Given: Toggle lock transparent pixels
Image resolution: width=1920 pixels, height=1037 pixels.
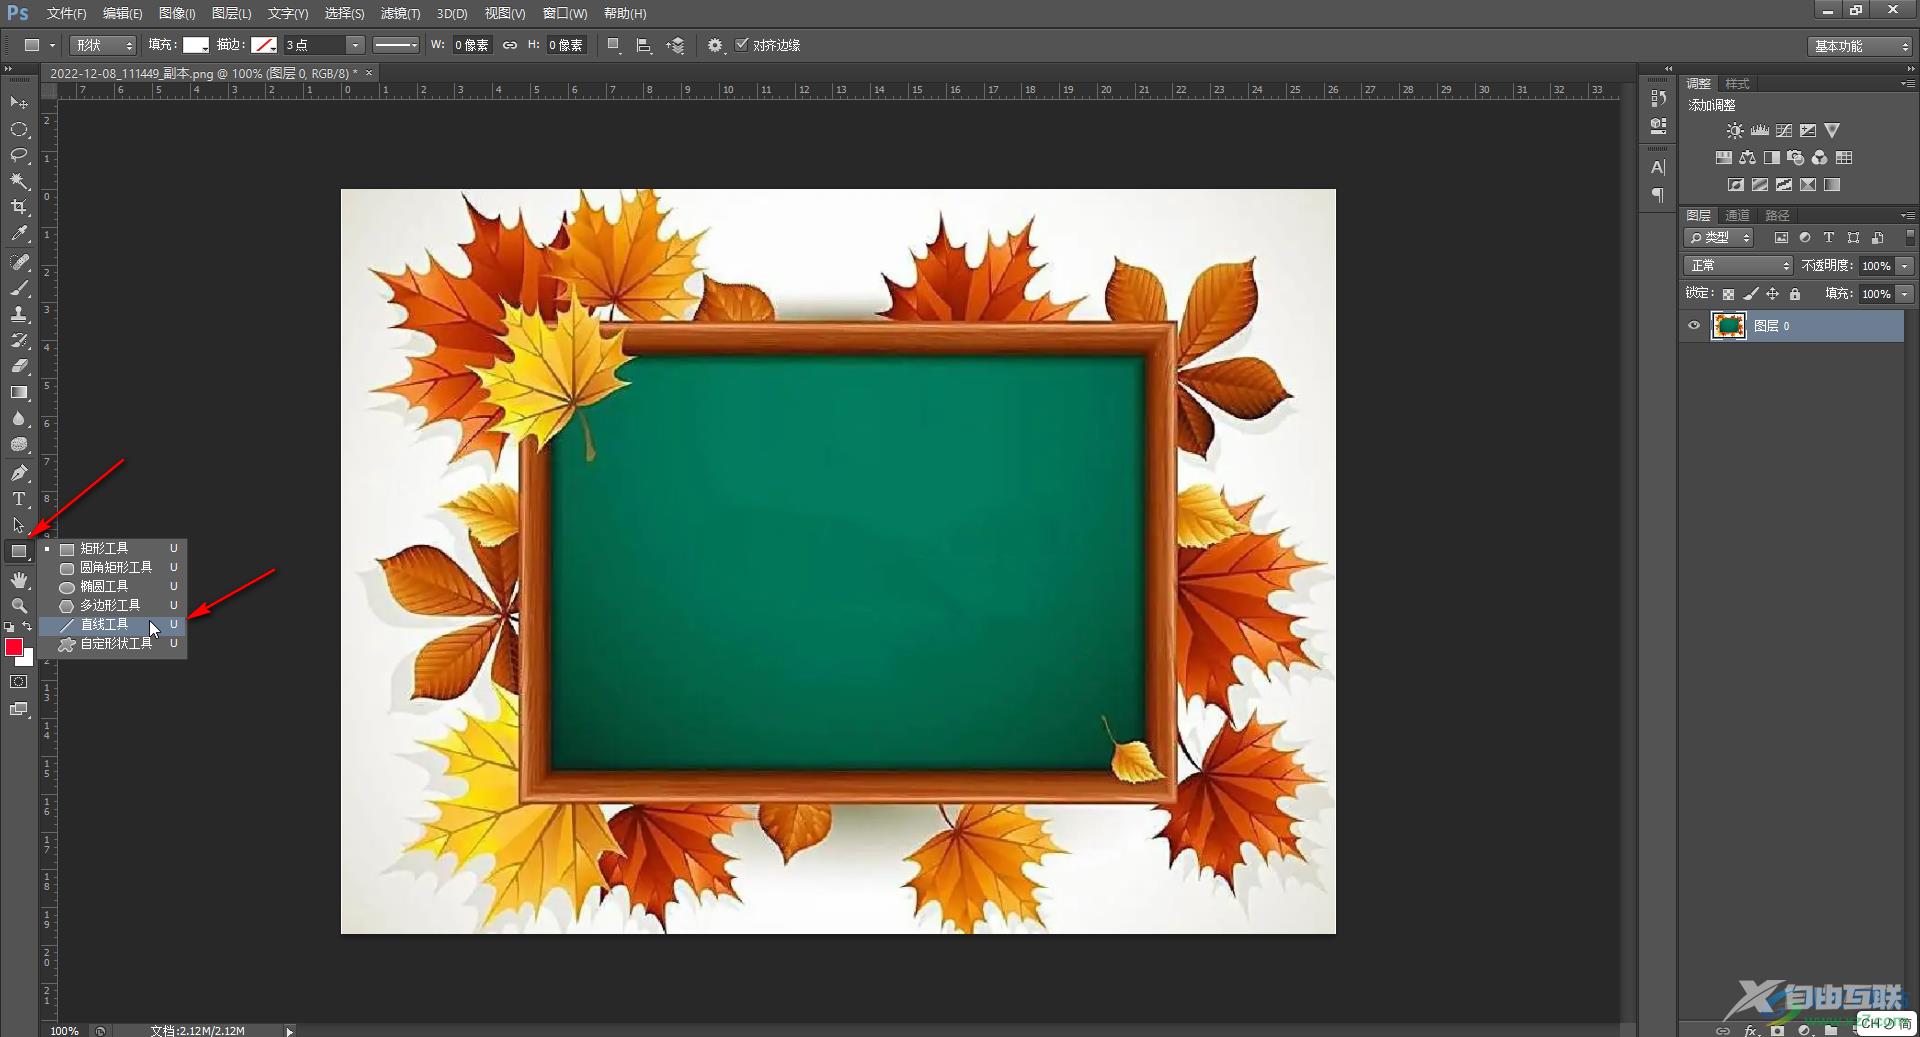Looking at the screenshot, I should pyautogui.click(x=1728, y=294).
